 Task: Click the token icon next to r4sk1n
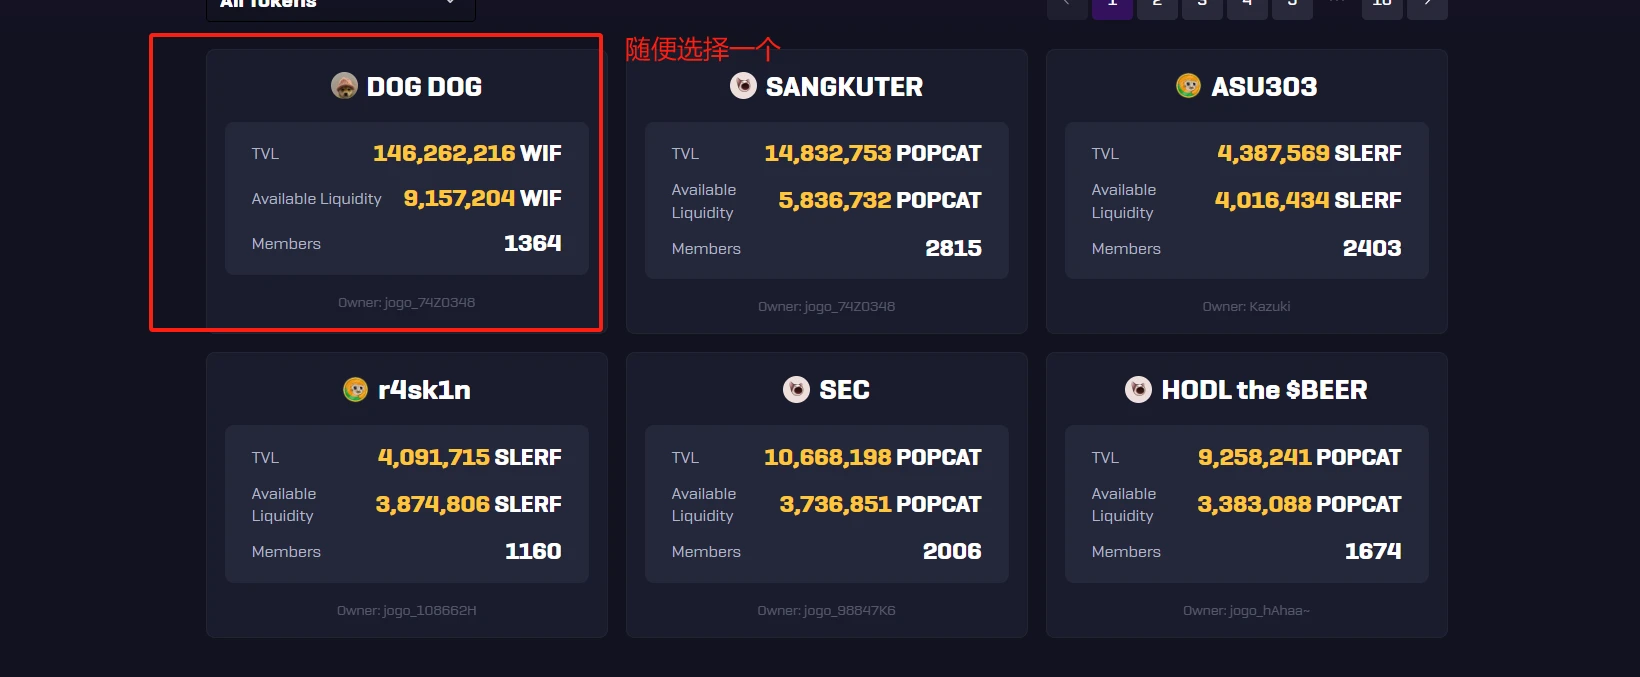tap(355, 389)
